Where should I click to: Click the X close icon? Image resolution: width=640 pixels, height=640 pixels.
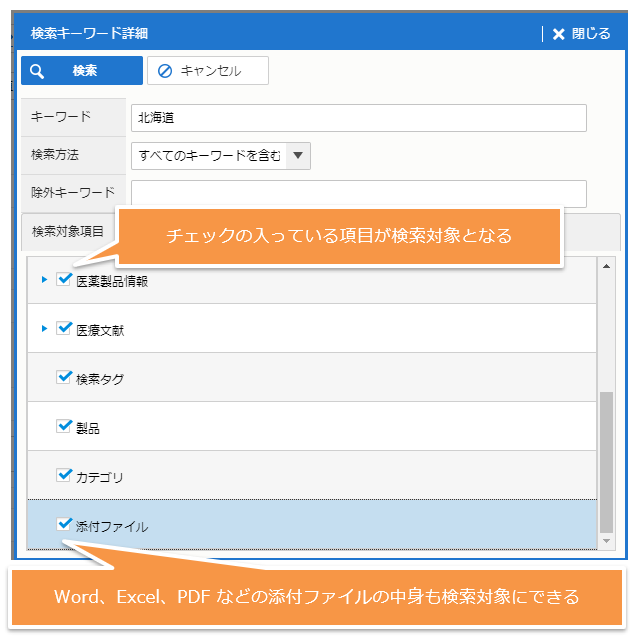point(559,34)
